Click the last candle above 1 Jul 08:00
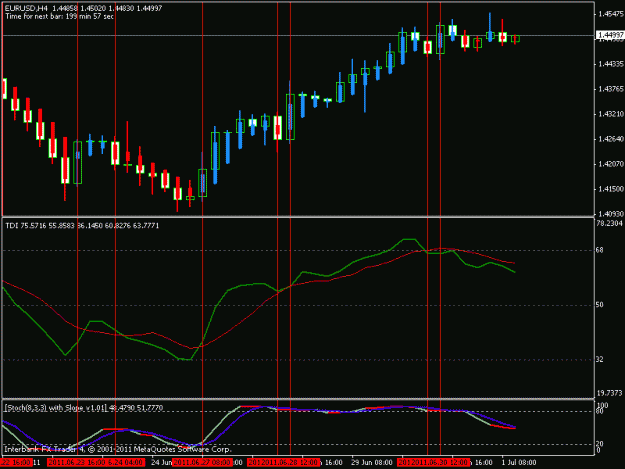Image resolution: width=625 pixels, height=469 pixels. [x=515, y=39]
